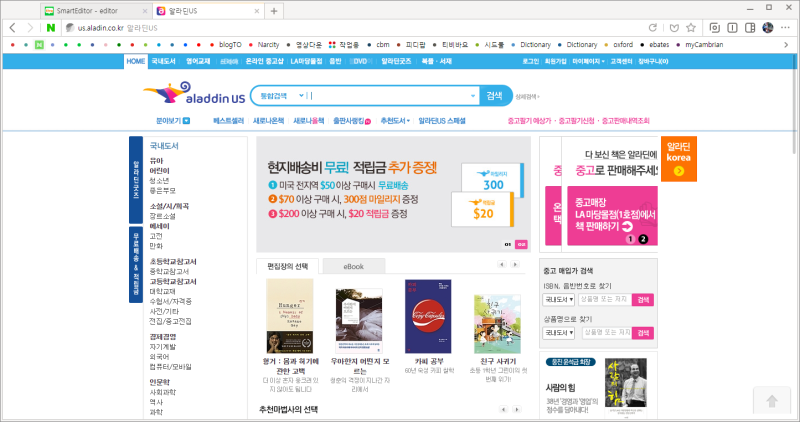Click the 로그인 link
Image resolution: width=800 pixels, height=422 pixels.
530,61
